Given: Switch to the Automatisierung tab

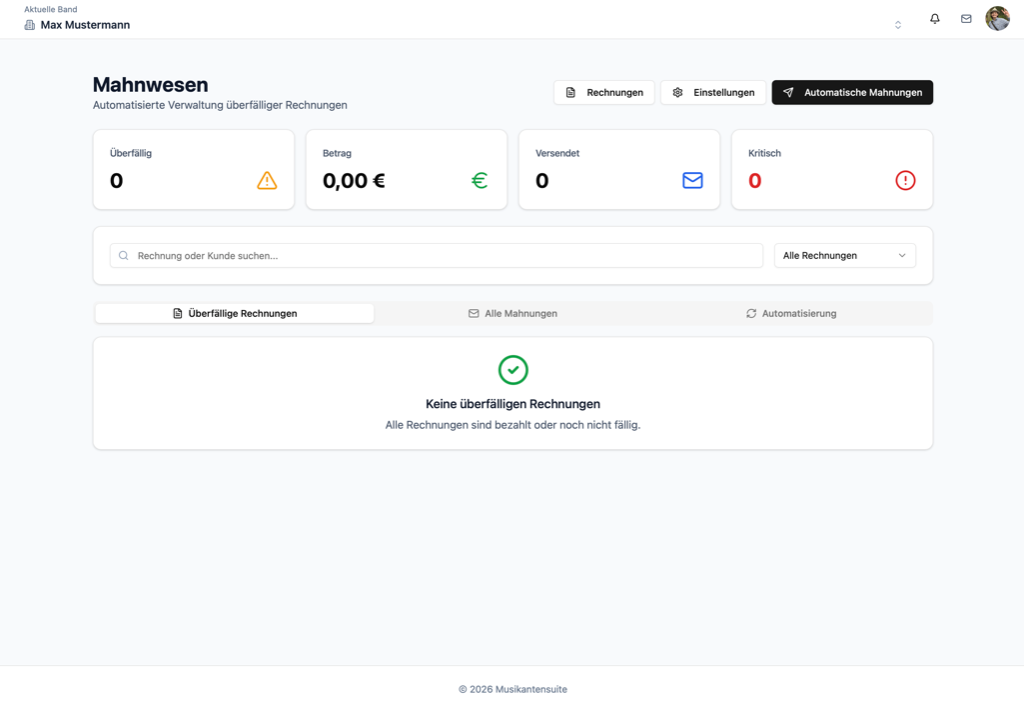Looking at the screenshot, I should 791,314.
